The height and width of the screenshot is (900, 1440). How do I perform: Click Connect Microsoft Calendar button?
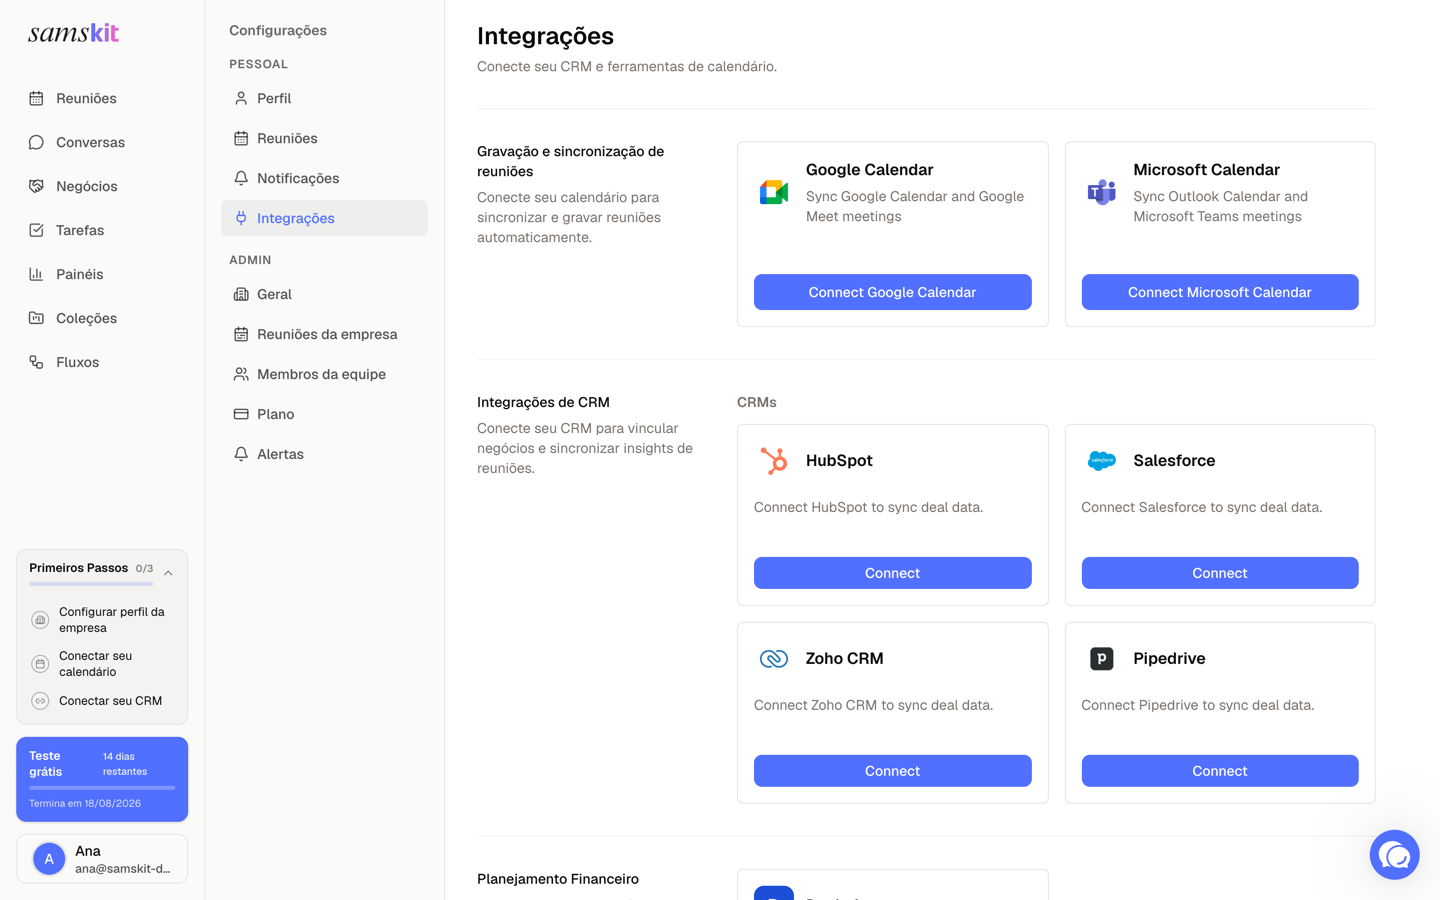(1219, 292)
